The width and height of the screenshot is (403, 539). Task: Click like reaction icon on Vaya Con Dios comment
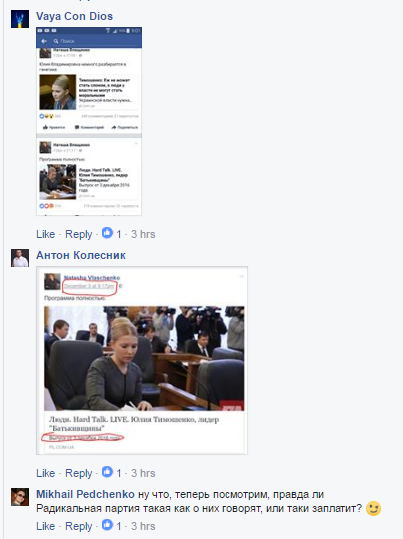coord(107,233)
